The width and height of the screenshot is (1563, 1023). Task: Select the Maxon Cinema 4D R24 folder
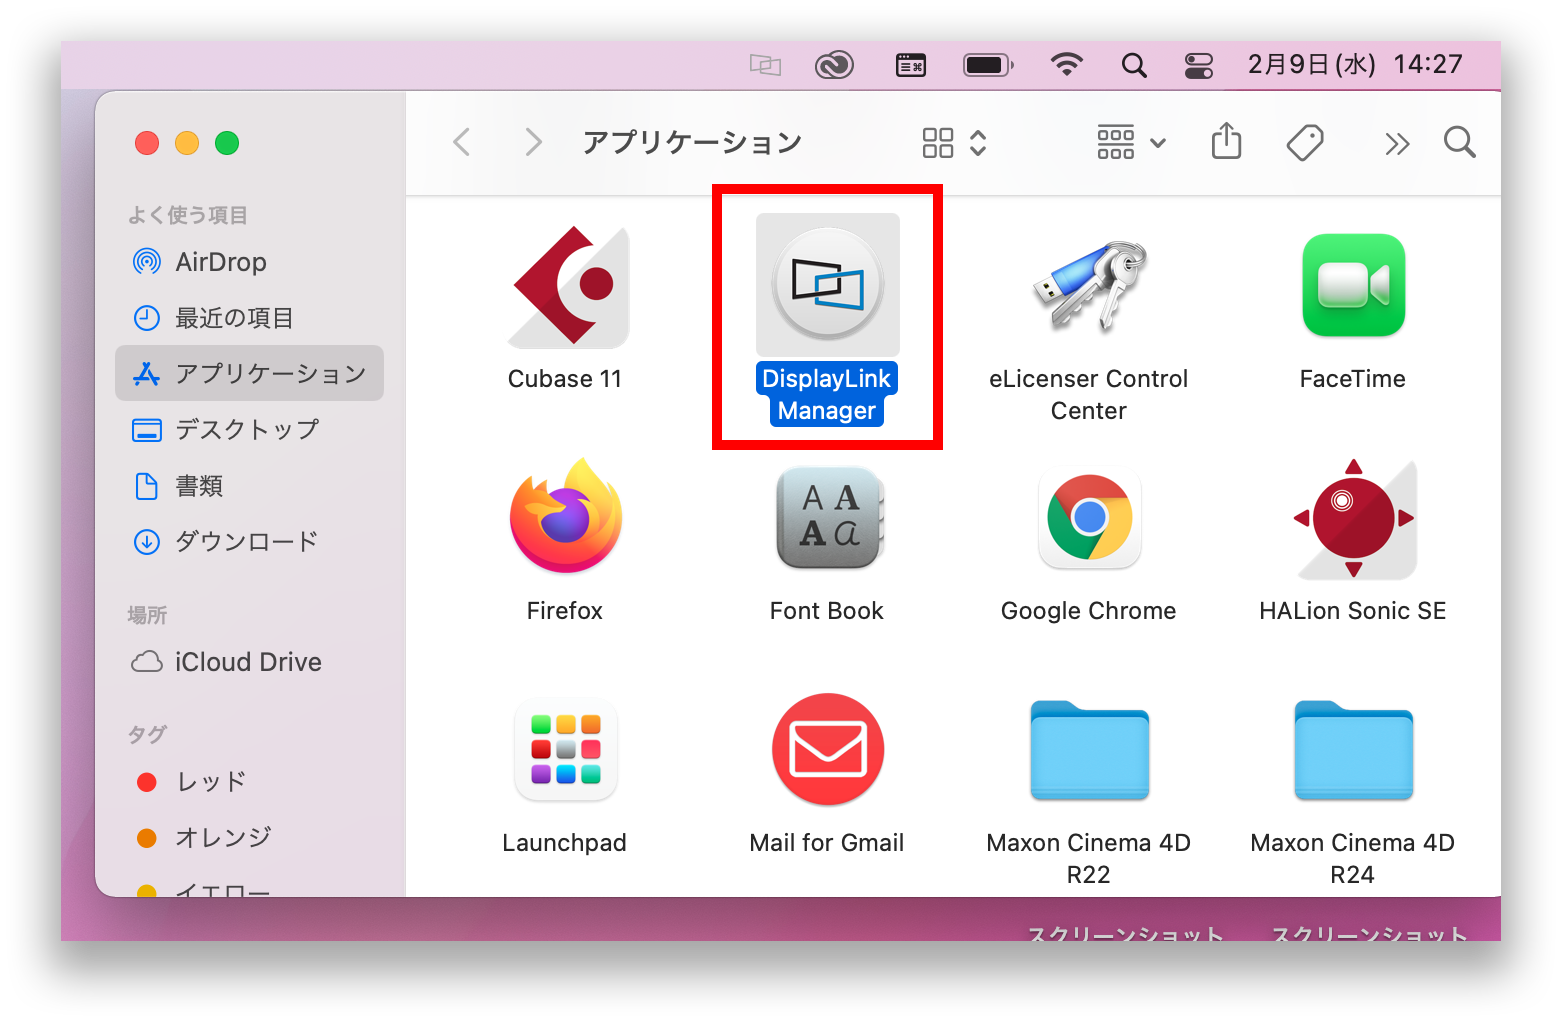click(1353, 751)
